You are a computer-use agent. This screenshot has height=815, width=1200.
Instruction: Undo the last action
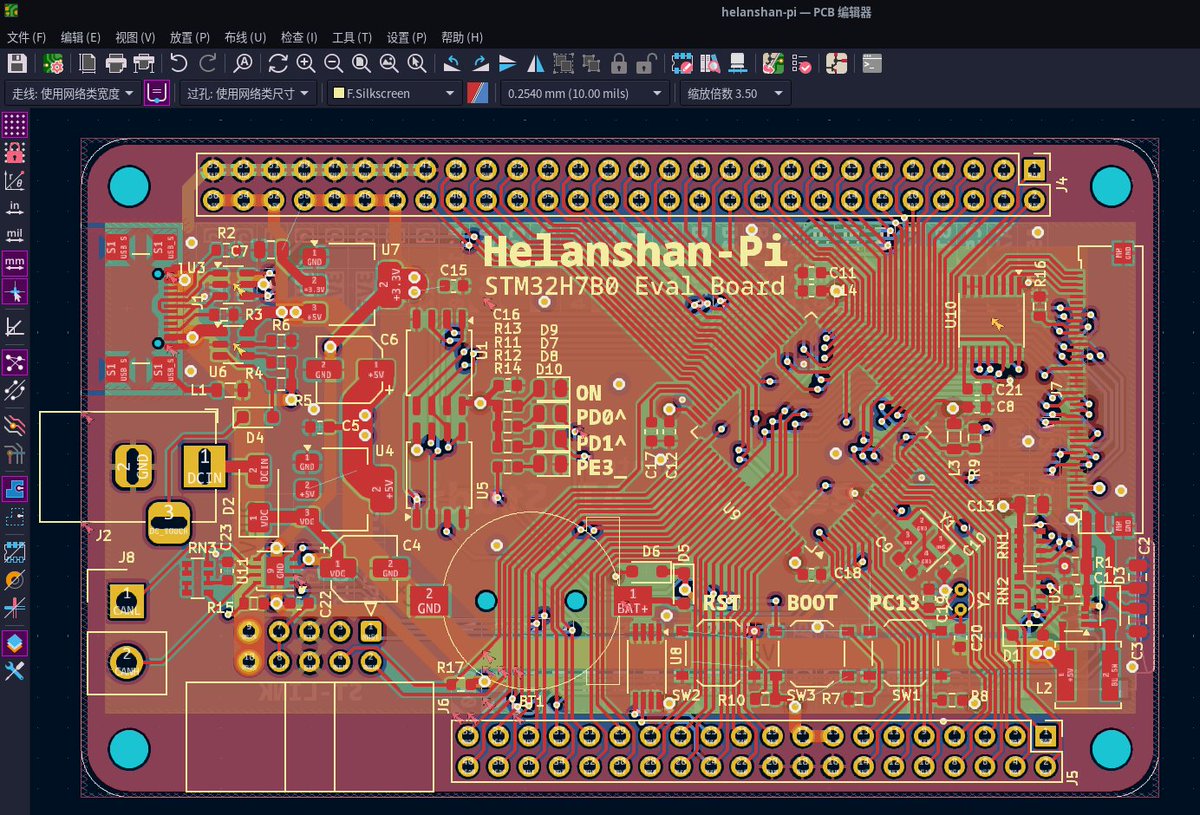coord(179,64)
